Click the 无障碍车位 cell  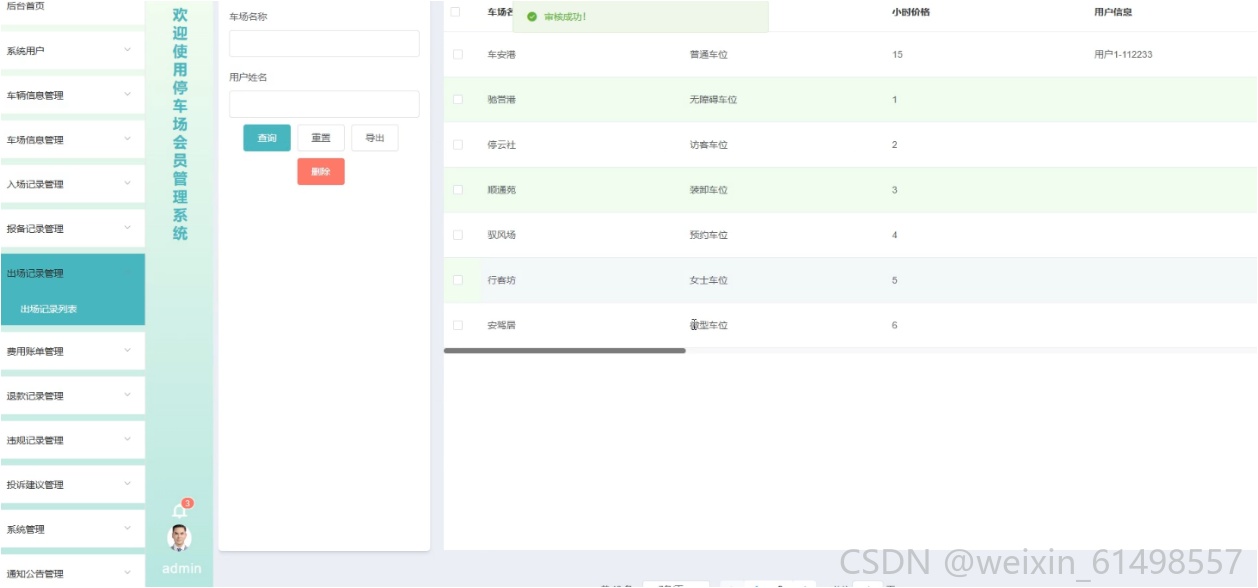(713, 99)
